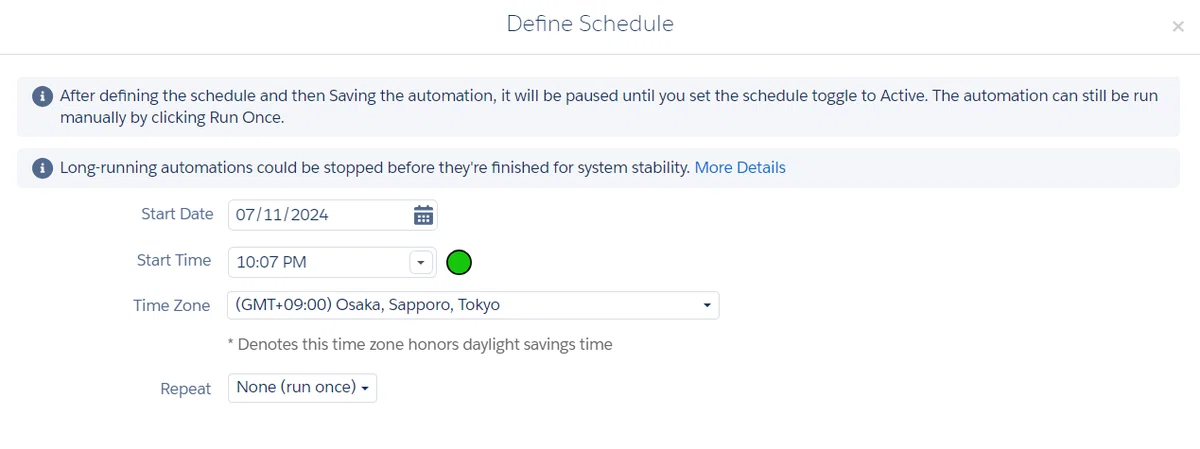This screenshot has width=1200, height=449.
Task: Open the More Details link
Action: click(x=740, y=168)
